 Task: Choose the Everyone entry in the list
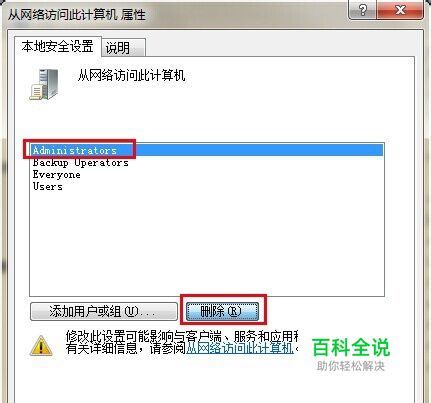56,175
